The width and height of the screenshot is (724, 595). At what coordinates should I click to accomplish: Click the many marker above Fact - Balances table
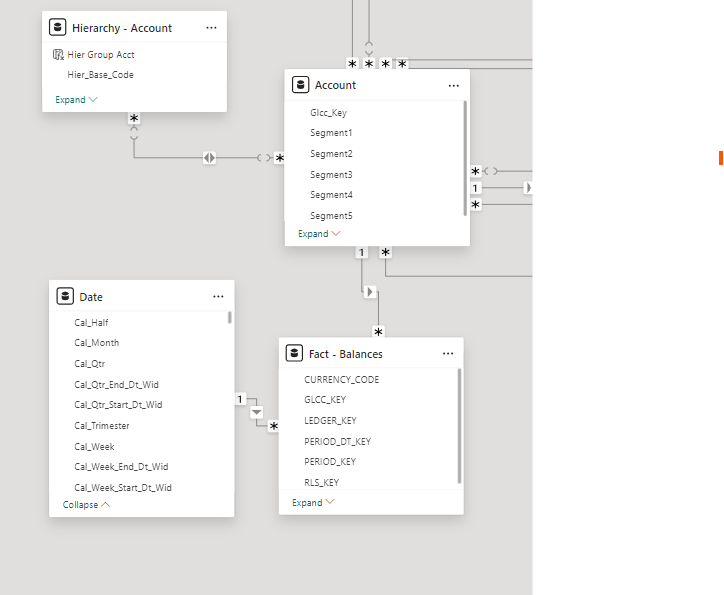[x=378, y=332]
